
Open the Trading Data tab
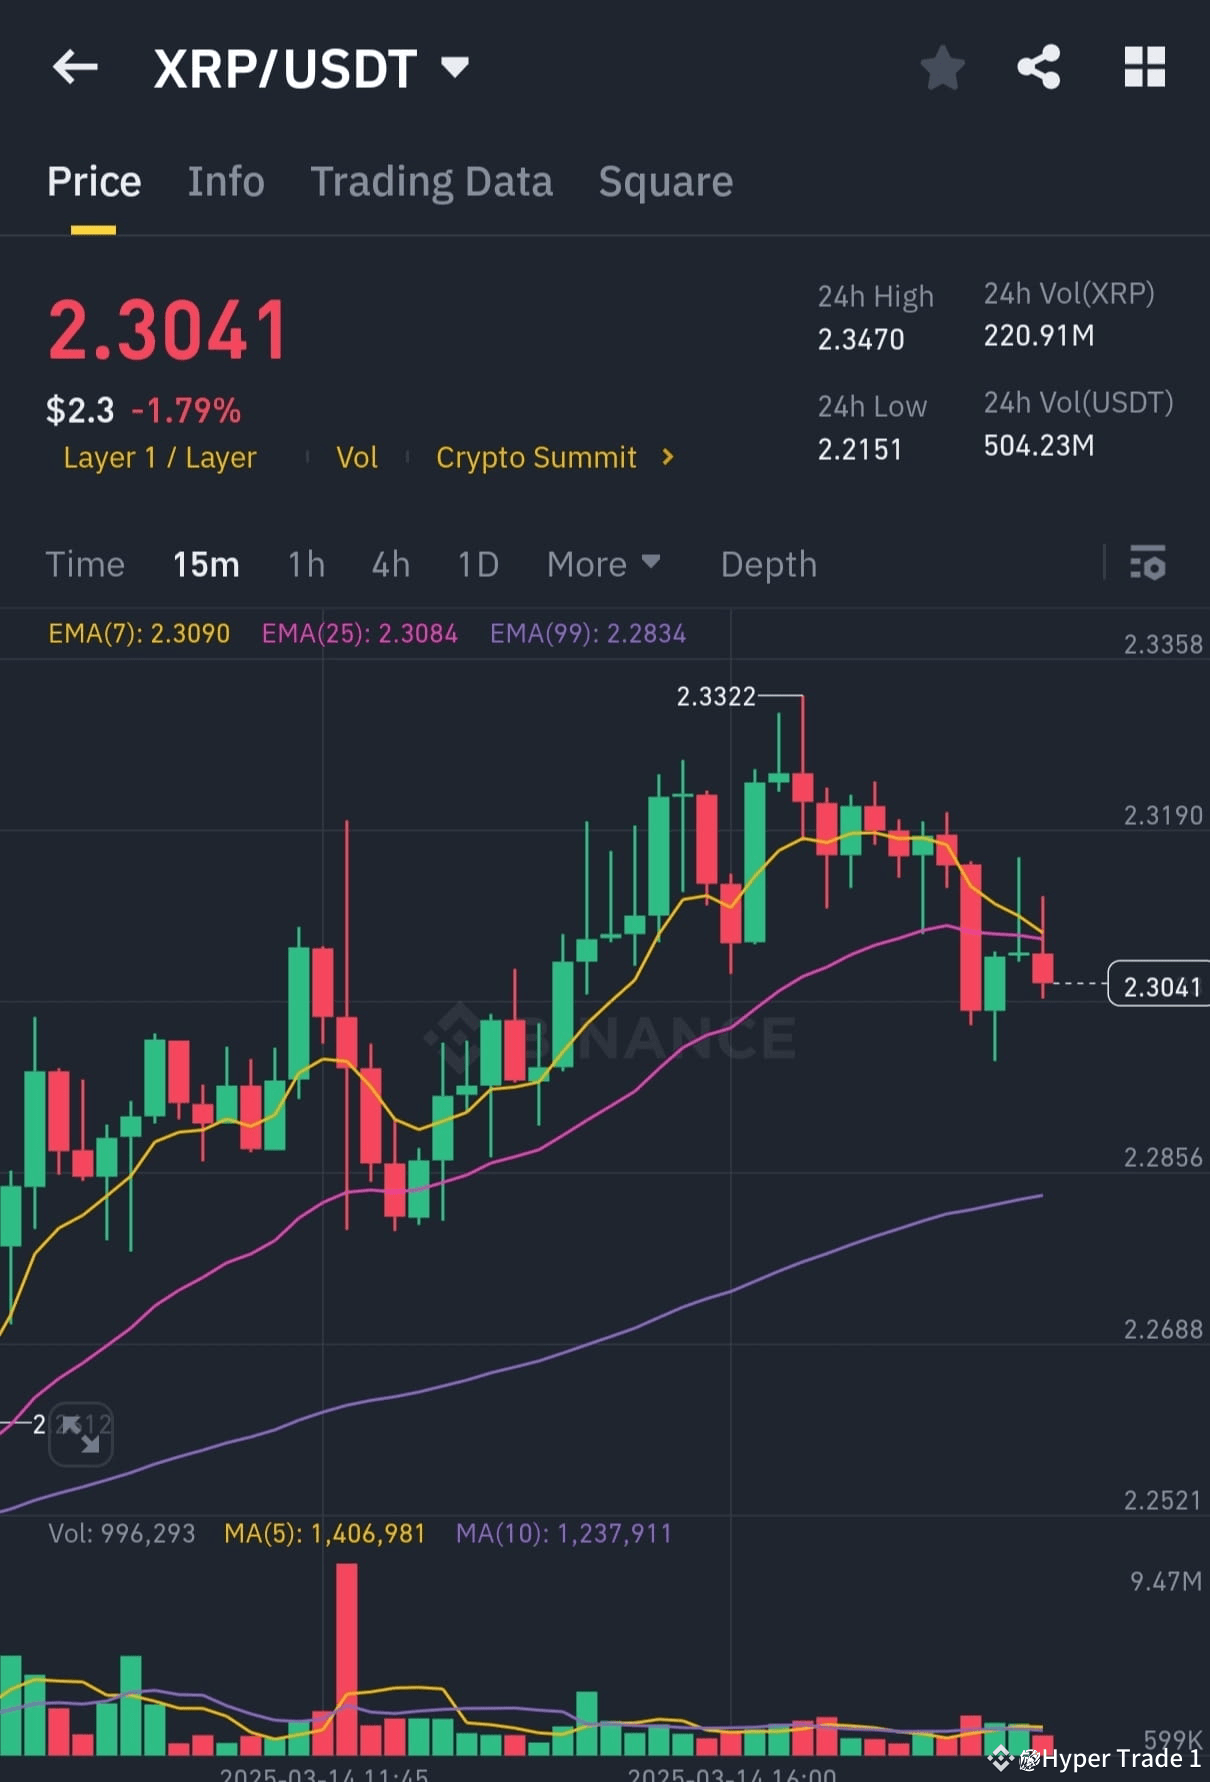pos(431,181)
